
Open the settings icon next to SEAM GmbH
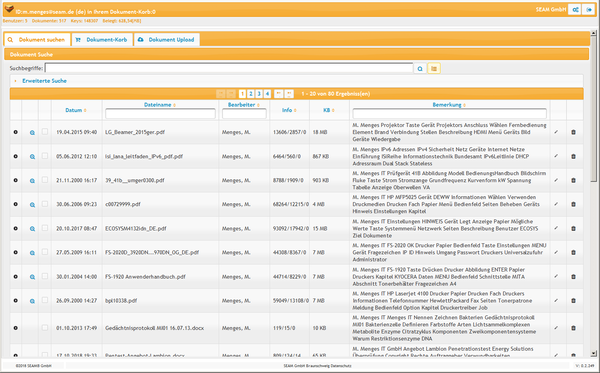pos(575,10)
